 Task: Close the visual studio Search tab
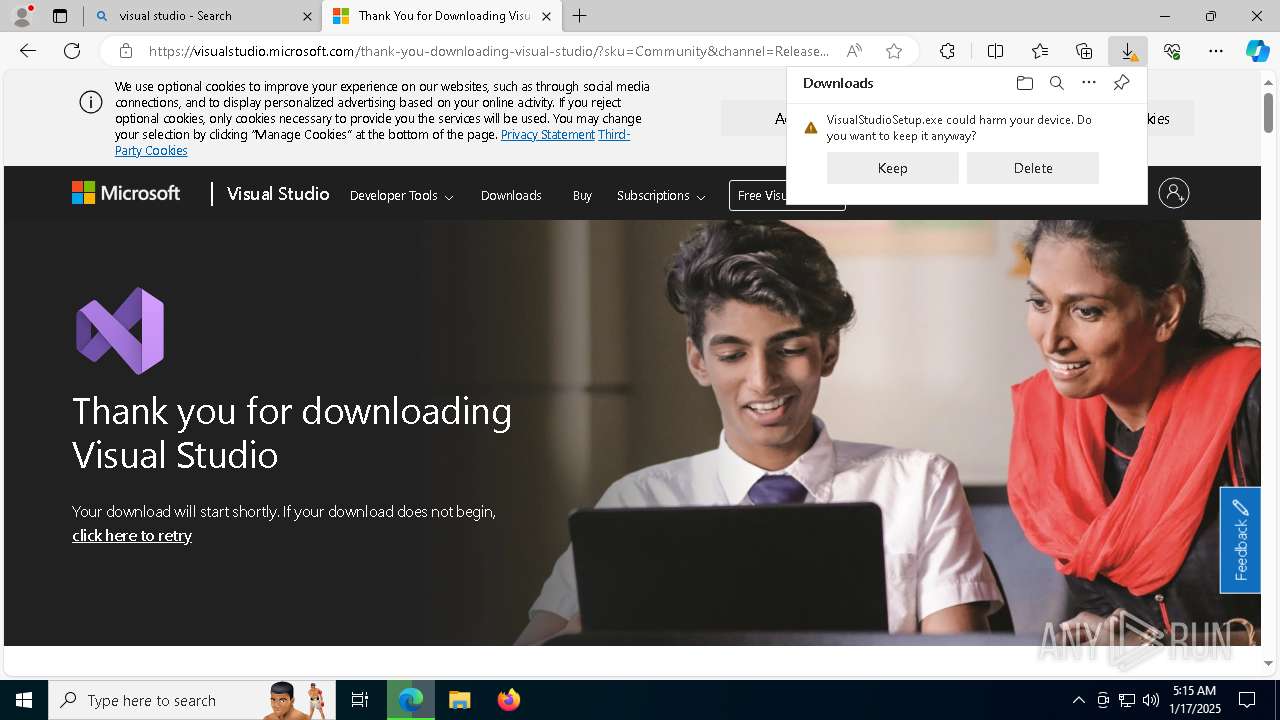point(307,16)
